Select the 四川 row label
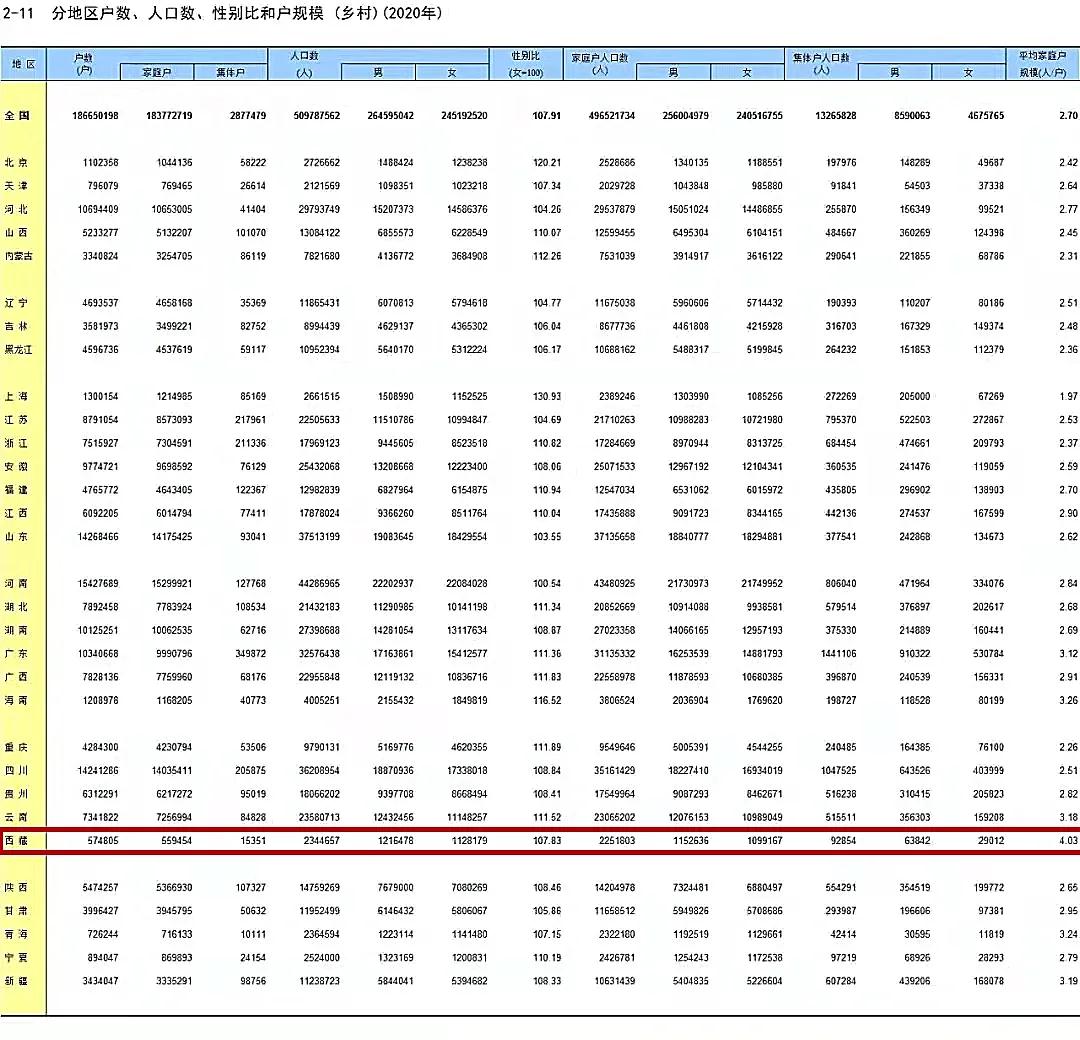The height and width of the screenshot is (1040, 1080). [x=17, y=771]
